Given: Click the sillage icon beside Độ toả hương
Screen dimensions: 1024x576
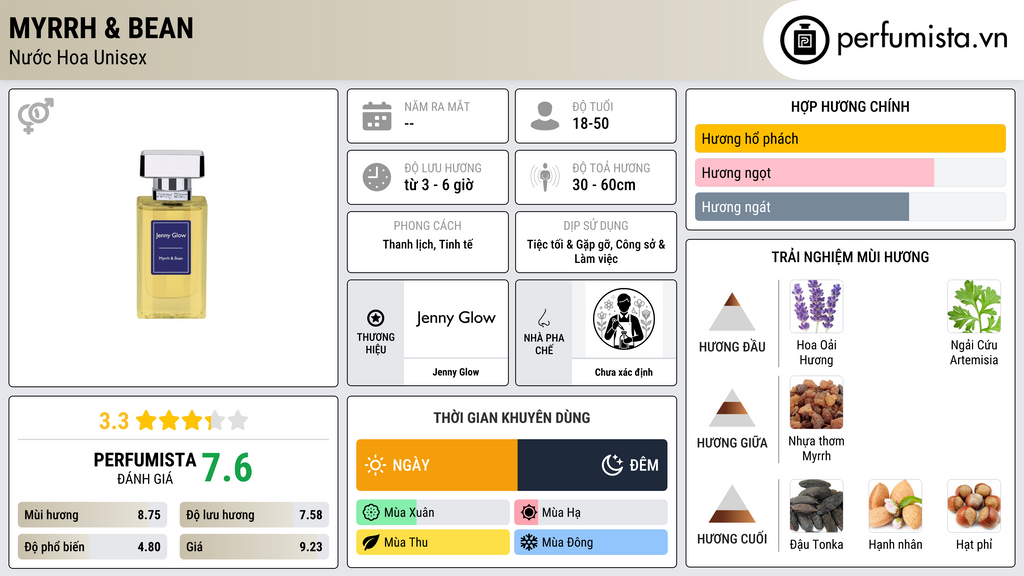Looking at the screenshot, I should pos(545,177).
